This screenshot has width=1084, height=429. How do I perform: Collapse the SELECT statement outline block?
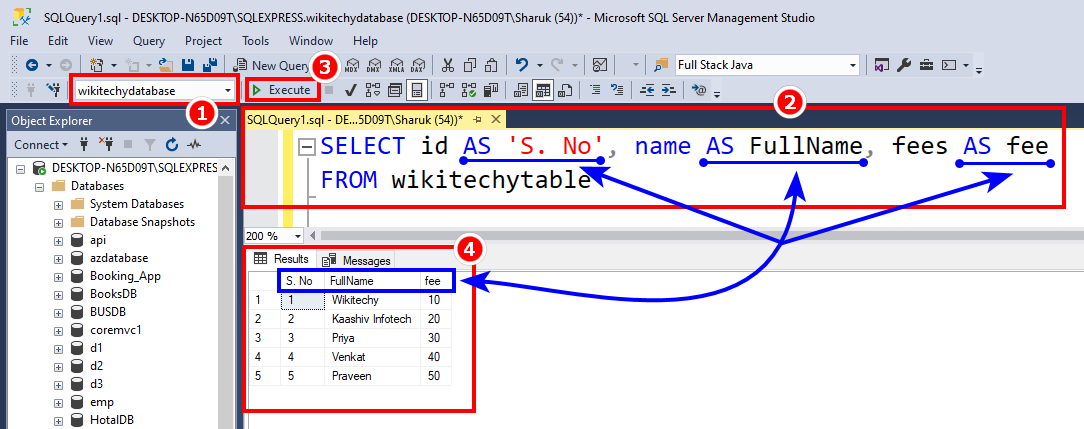307,147
